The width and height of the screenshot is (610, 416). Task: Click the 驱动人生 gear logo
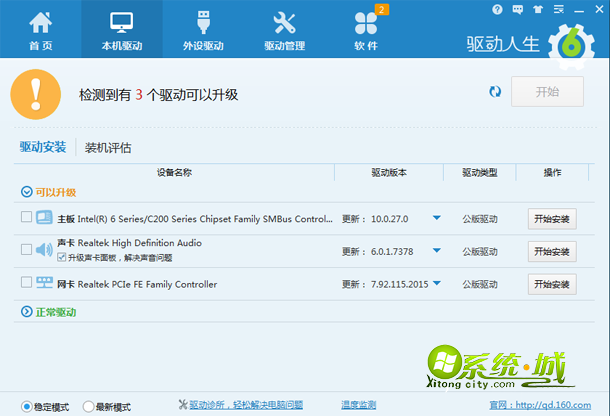[x=571, y=47]
